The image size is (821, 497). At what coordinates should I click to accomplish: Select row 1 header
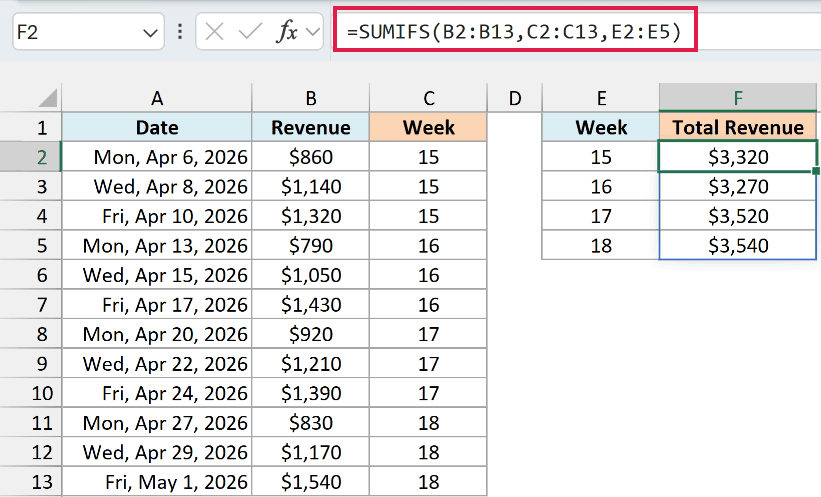click(31, 127)
